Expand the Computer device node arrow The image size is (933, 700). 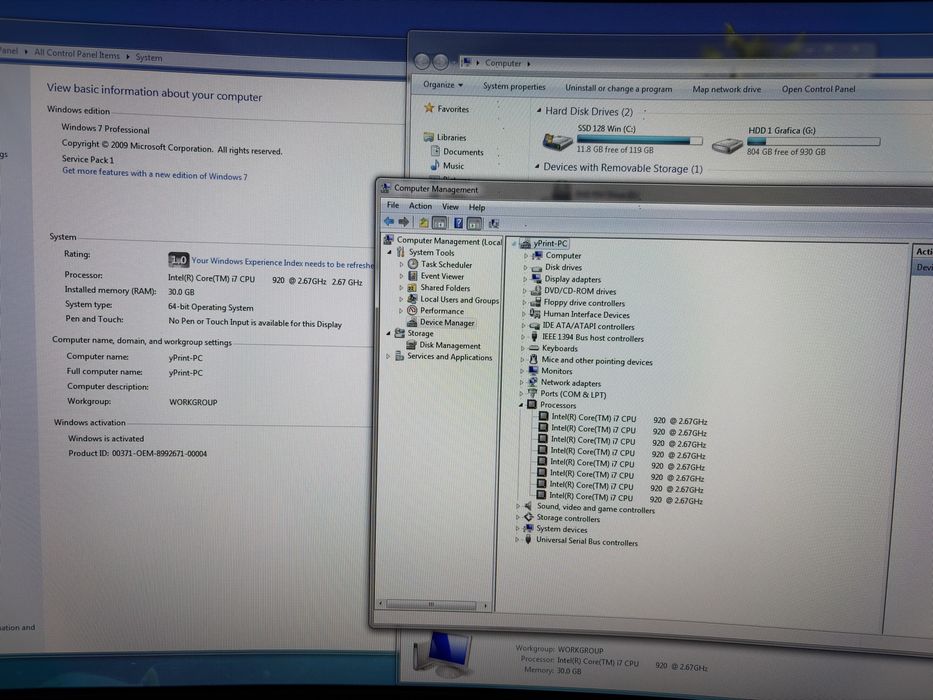click(525, 255)
